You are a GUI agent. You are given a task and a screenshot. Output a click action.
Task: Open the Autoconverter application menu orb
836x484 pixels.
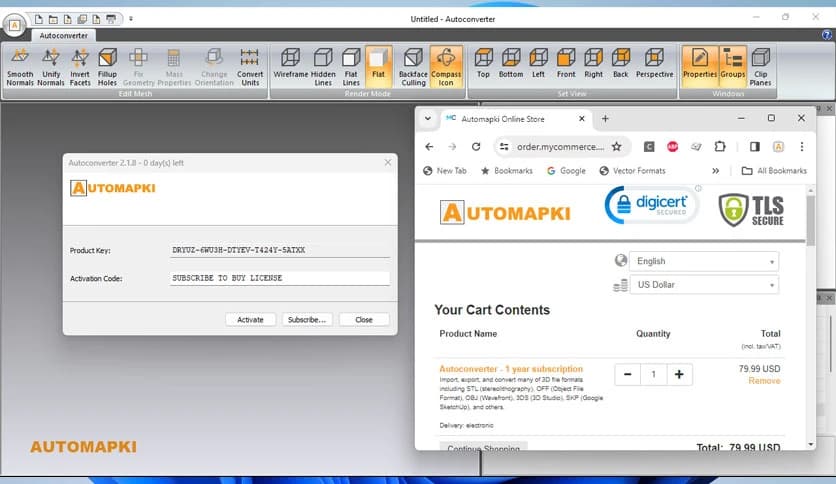[x=14, y=25]
